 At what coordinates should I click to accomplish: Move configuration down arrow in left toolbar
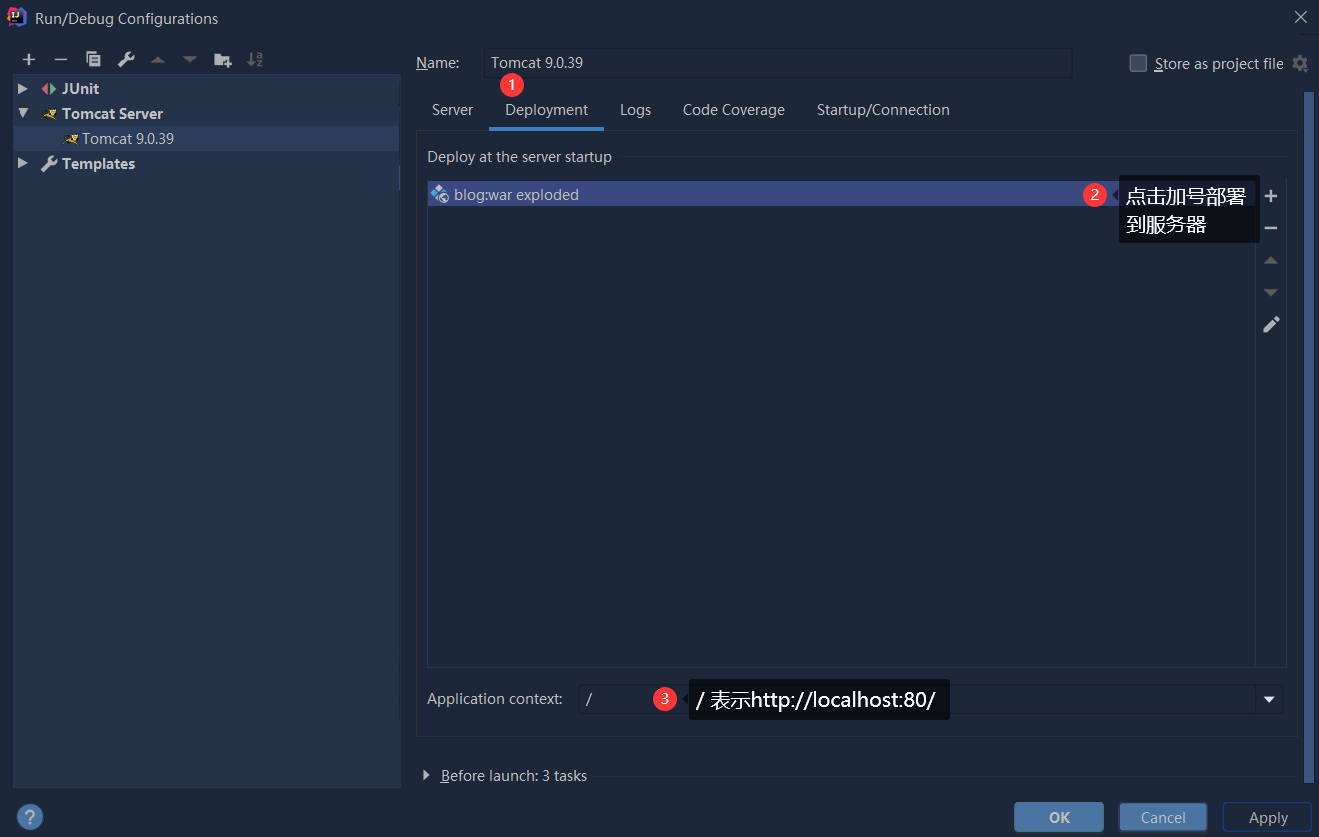coord(190,60)
